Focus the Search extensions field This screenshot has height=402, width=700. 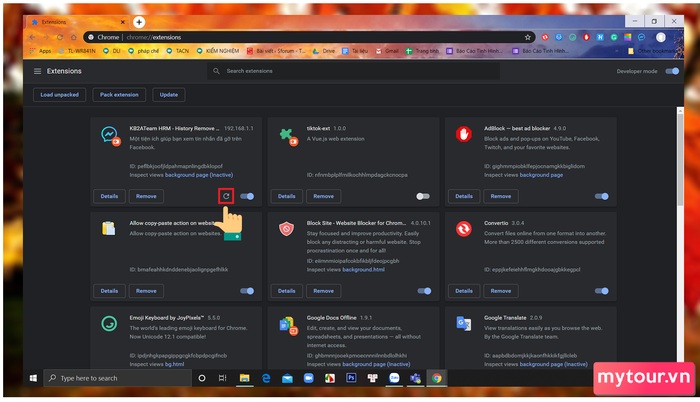(x=354, y=71)
